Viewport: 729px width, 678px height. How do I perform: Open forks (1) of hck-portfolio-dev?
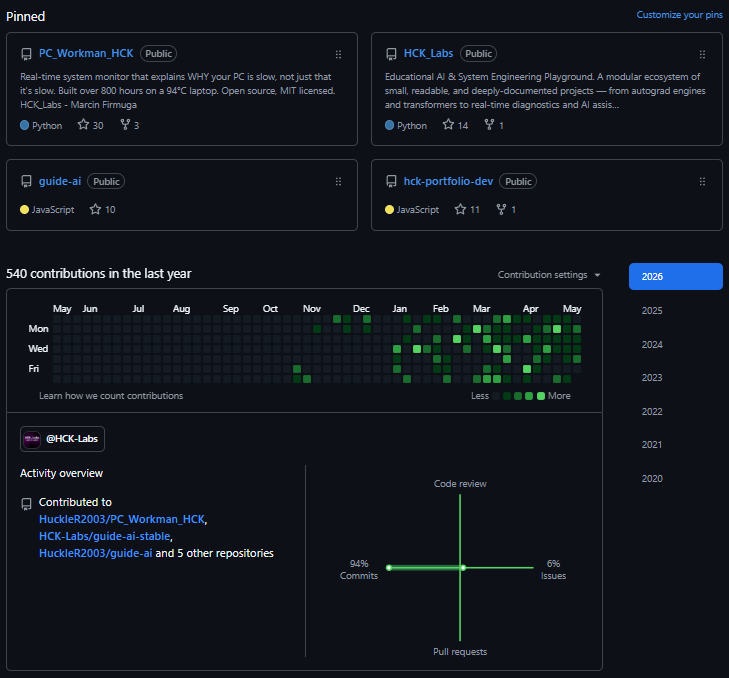click(x=506, y=210)
